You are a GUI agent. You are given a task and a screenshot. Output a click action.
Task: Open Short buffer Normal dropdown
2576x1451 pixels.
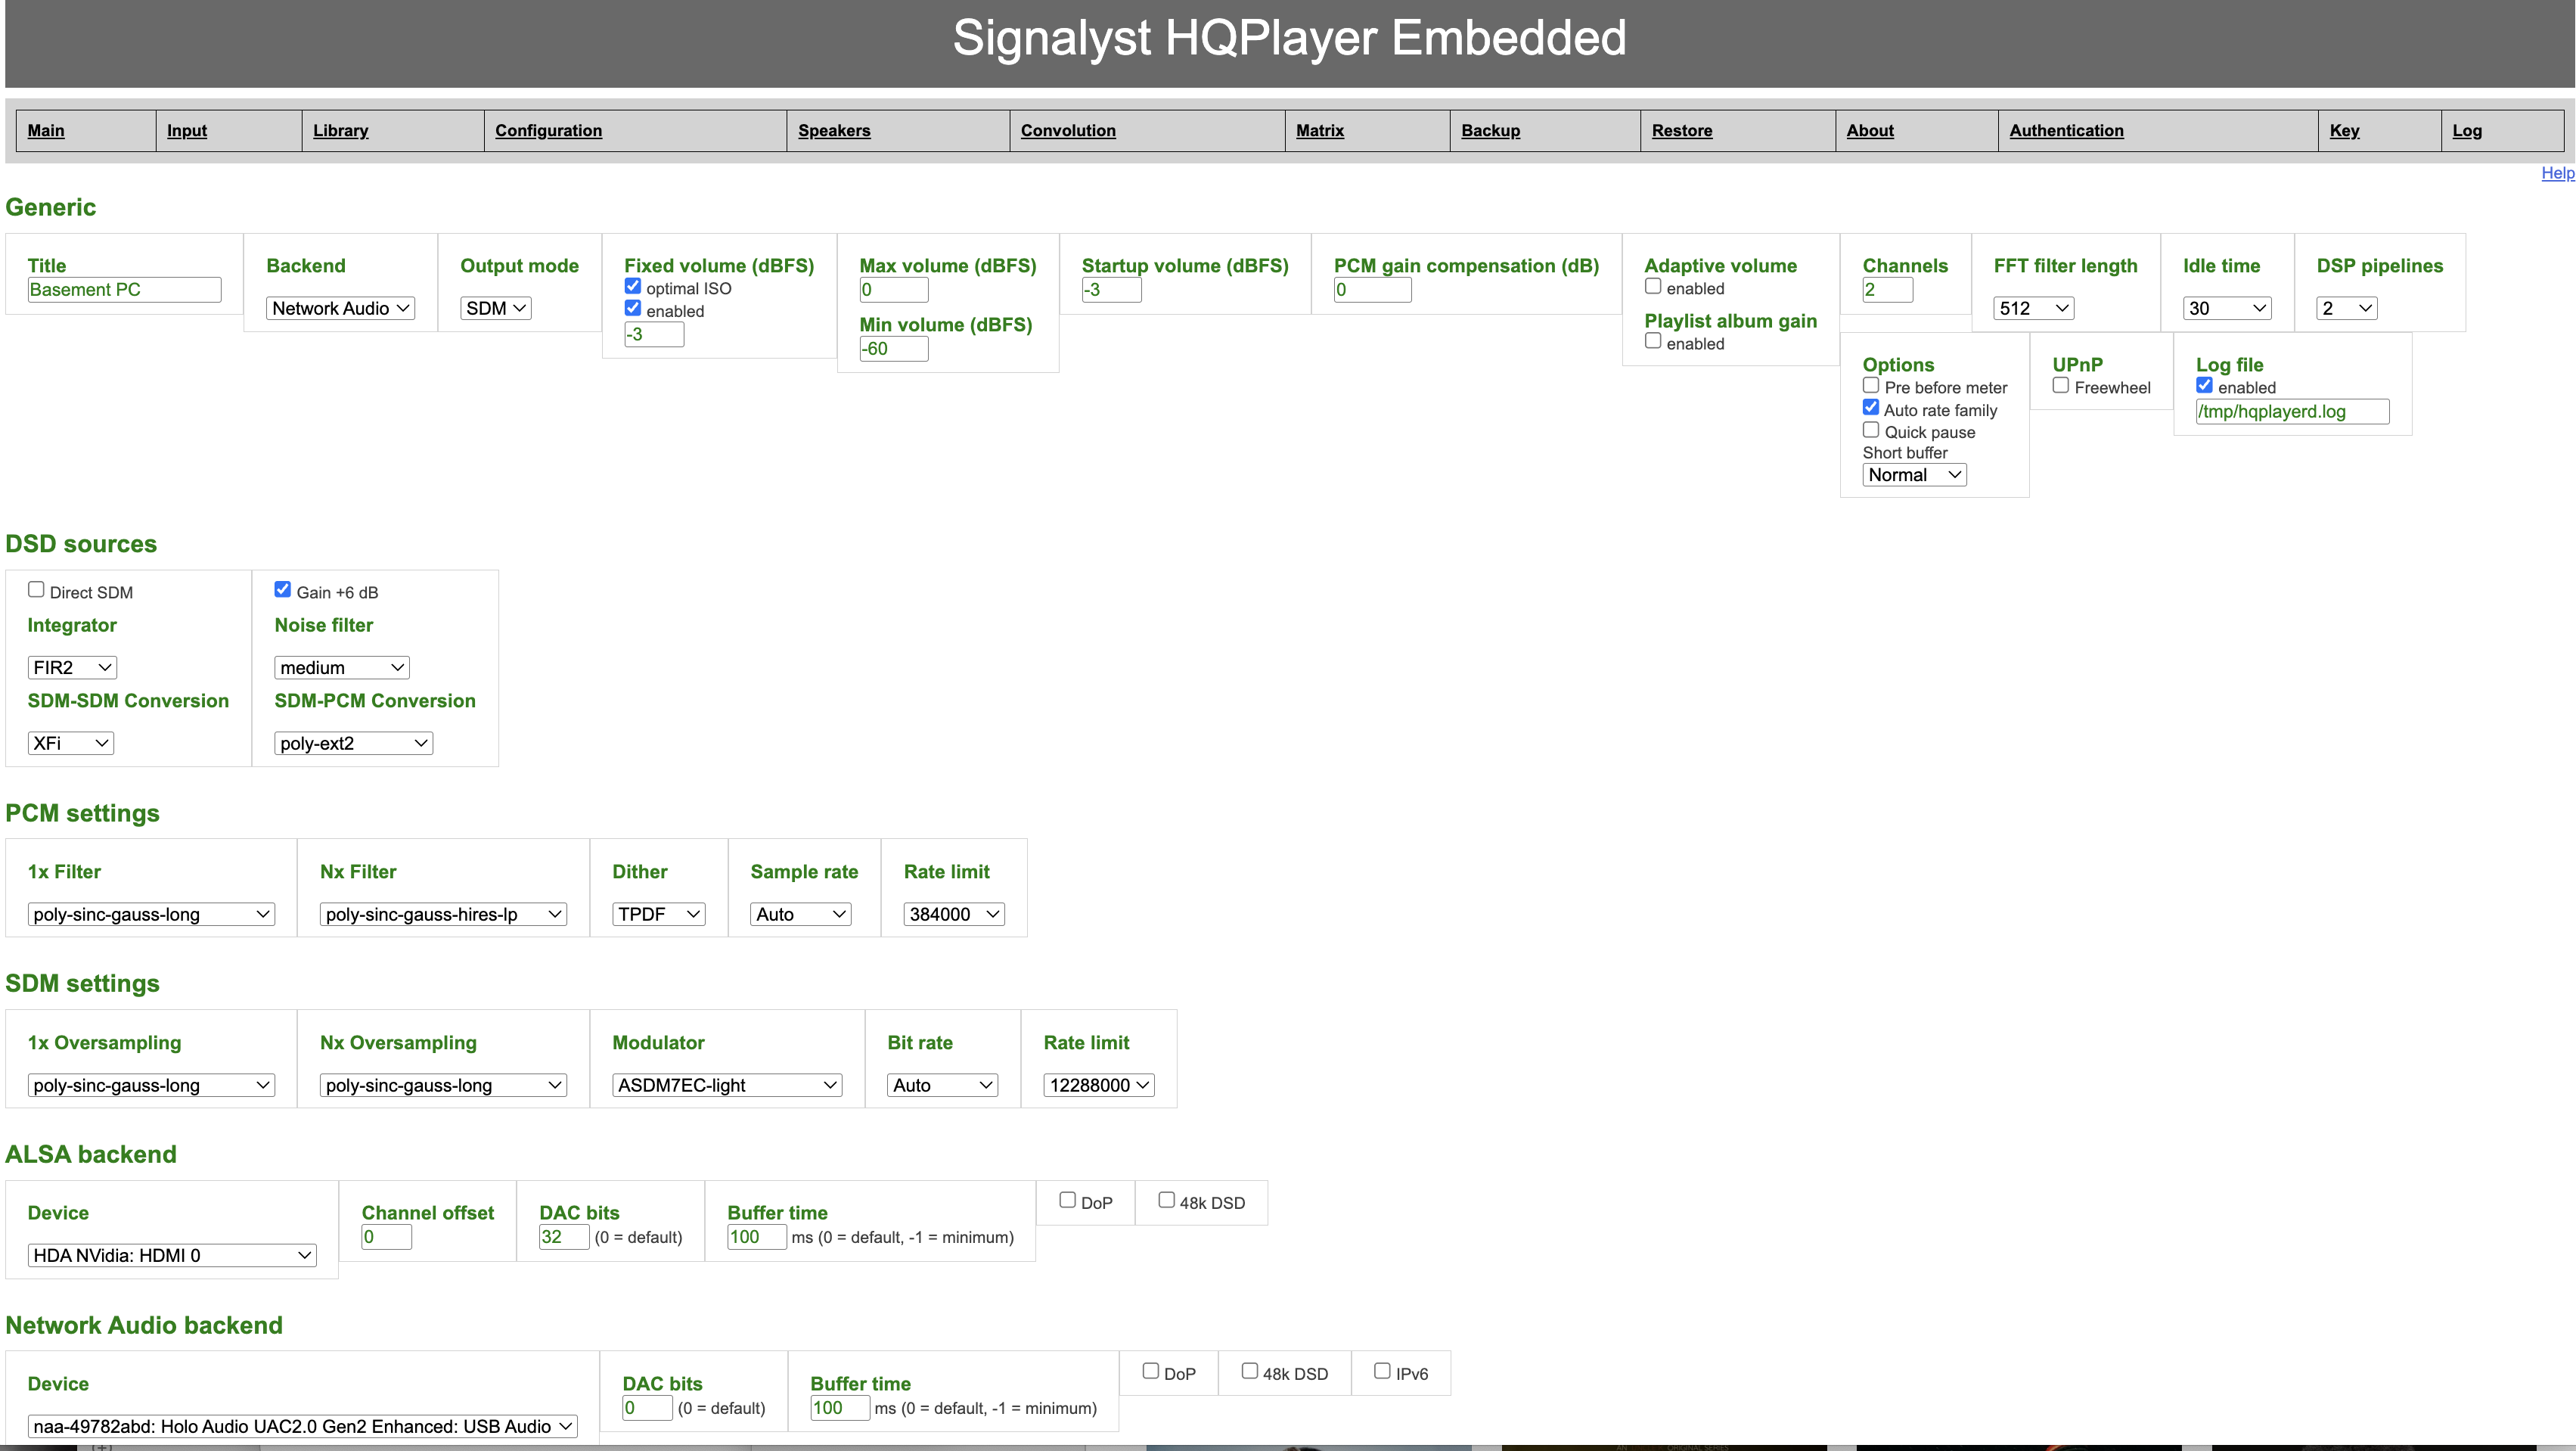1915,475
